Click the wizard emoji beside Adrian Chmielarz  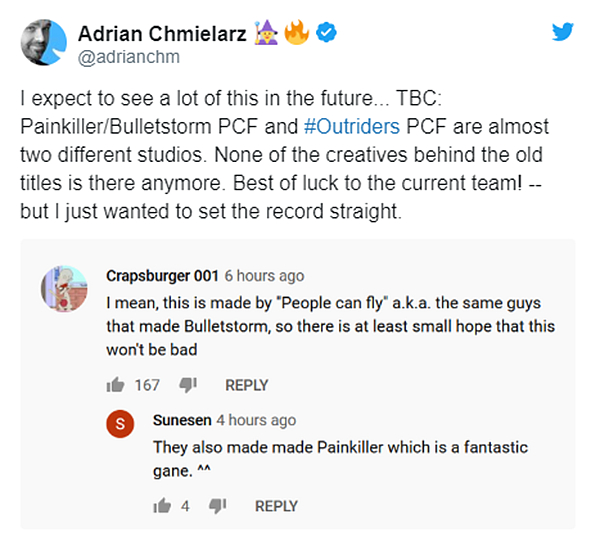[266, 33]
